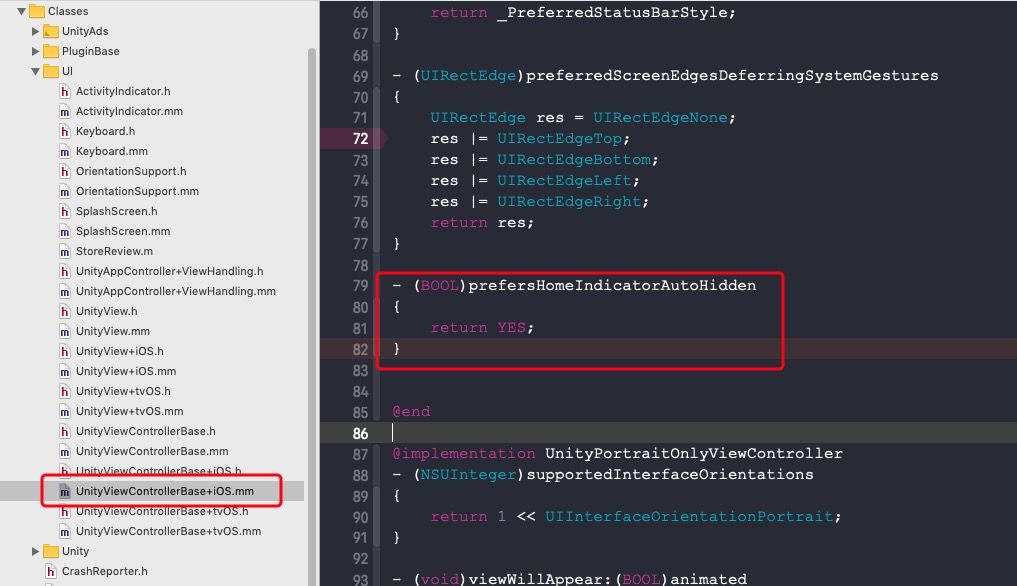Select SplashScreen.mm file
1017x586 pixels.
pyautogui.click(x=123, y=231)
